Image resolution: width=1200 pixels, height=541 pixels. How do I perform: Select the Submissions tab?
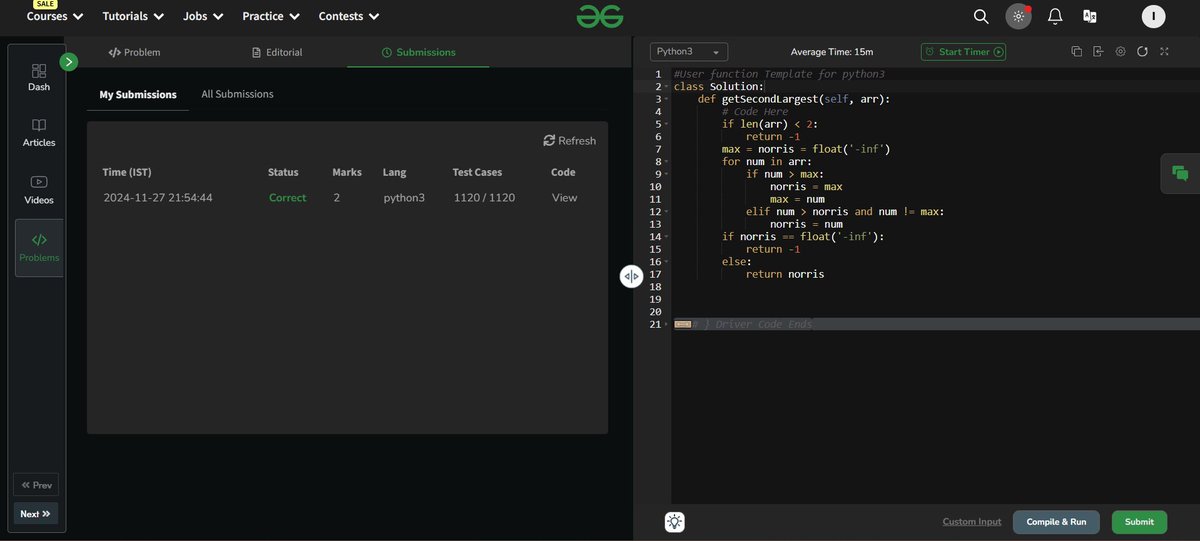pyautogui.click(x=418, y=52)
